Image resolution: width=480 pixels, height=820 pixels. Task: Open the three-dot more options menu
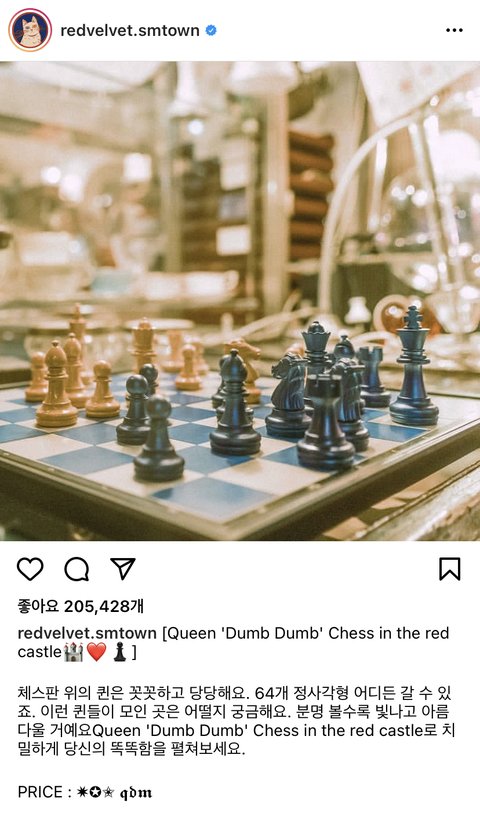454,30
